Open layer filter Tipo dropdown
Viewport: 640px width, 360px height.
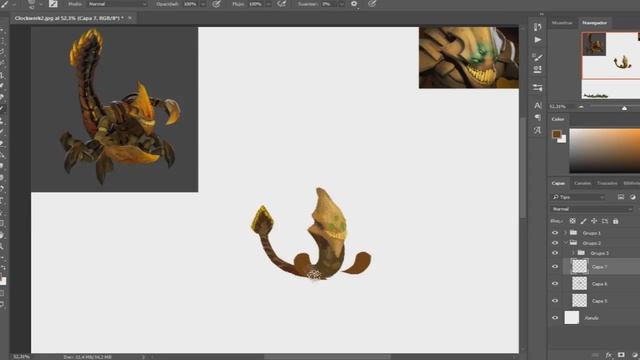coord(578,197)
